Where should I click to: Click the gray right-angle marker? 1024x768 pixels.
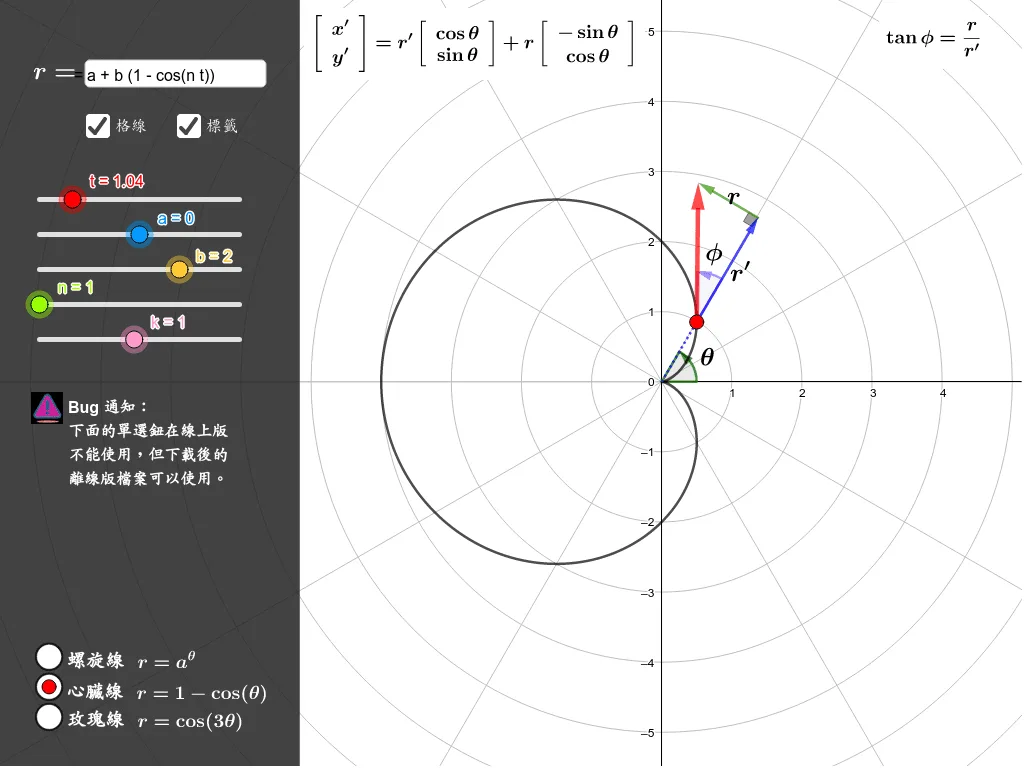click(x=750, y=219)
